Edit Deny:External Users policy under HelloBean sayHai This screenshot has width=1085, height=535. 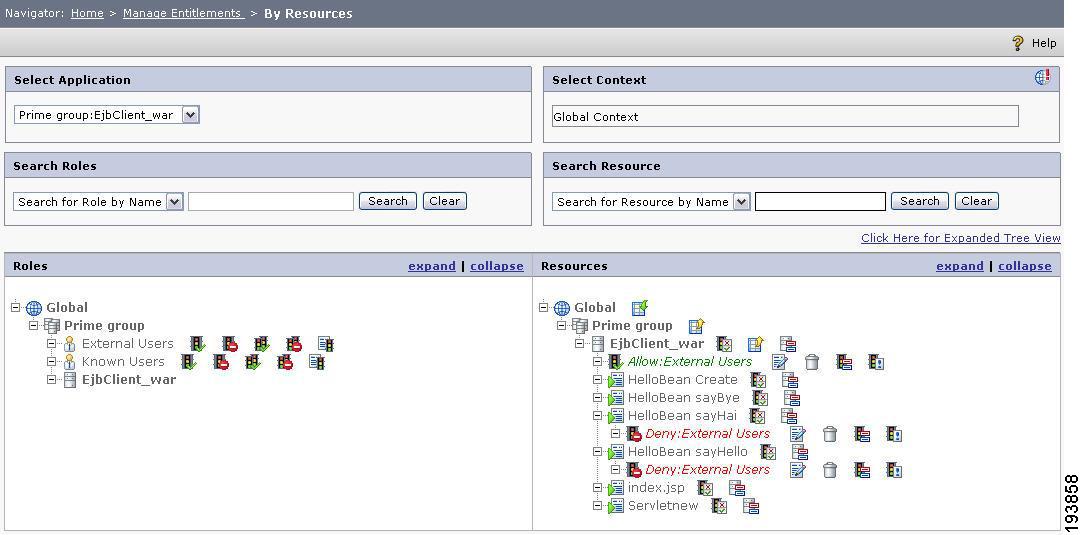798,434
